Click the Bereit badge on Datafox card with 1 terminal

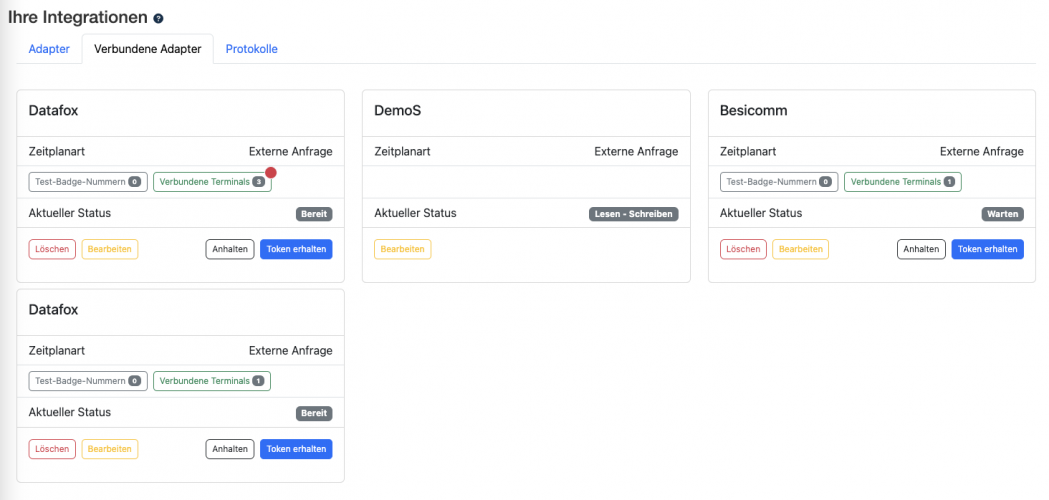pos(314,414)
